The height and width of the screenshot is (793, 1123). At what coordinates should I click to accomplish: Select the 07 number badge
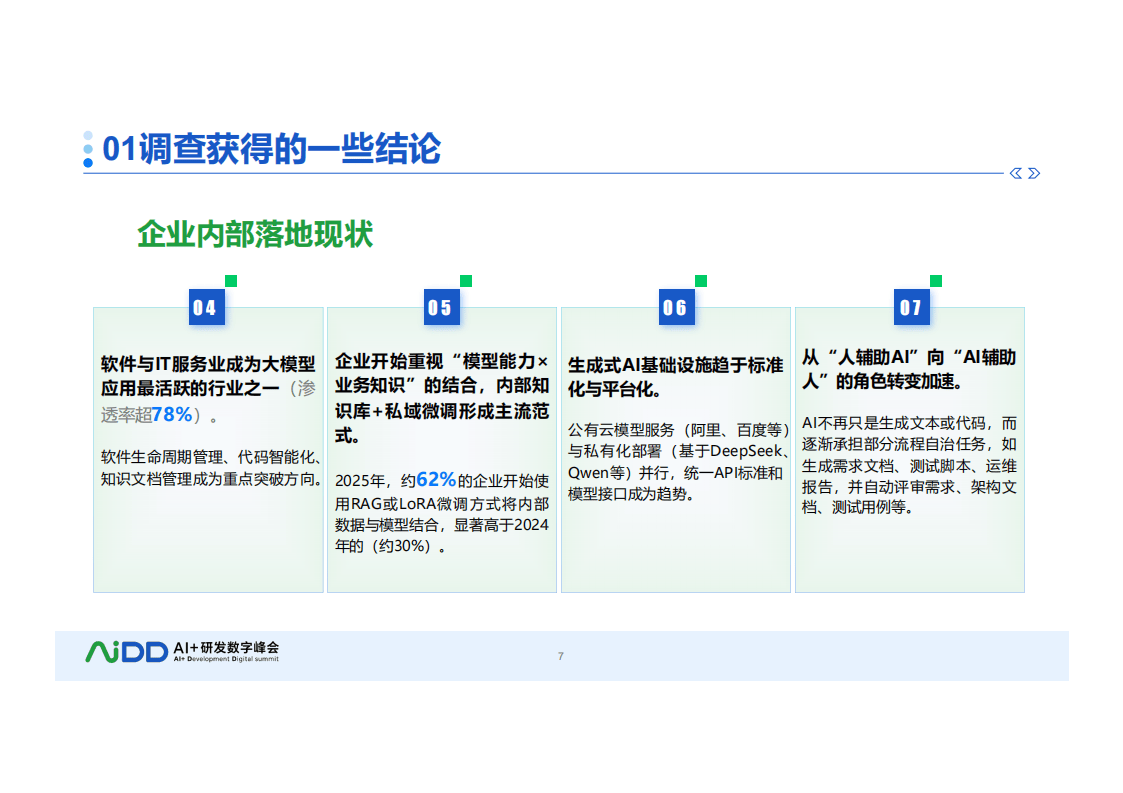coord(911,308)
